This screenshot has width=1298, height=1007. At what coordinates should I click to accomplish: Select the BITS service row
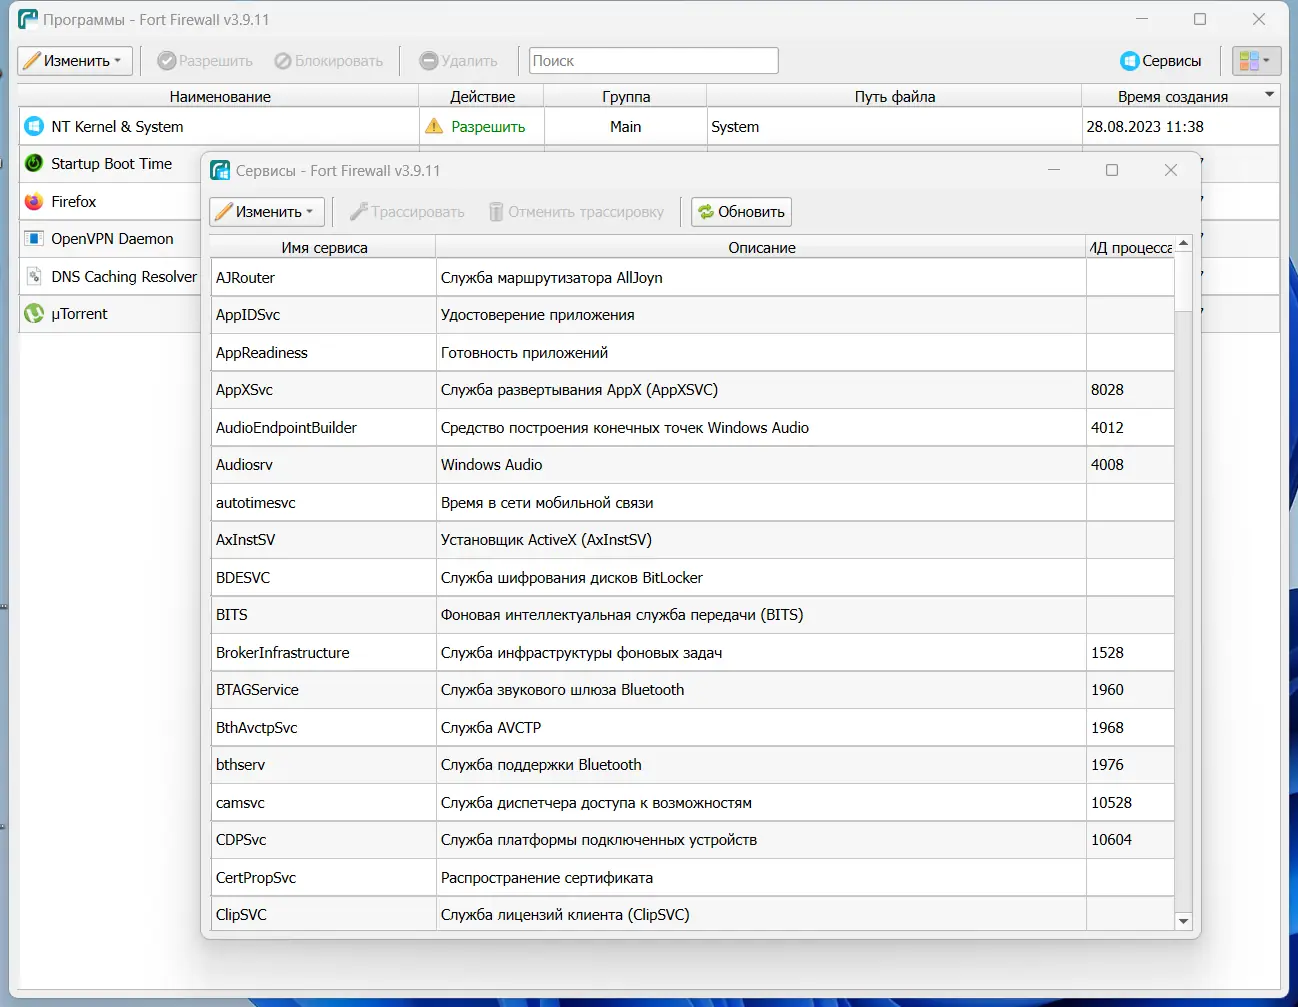point(692,615)
